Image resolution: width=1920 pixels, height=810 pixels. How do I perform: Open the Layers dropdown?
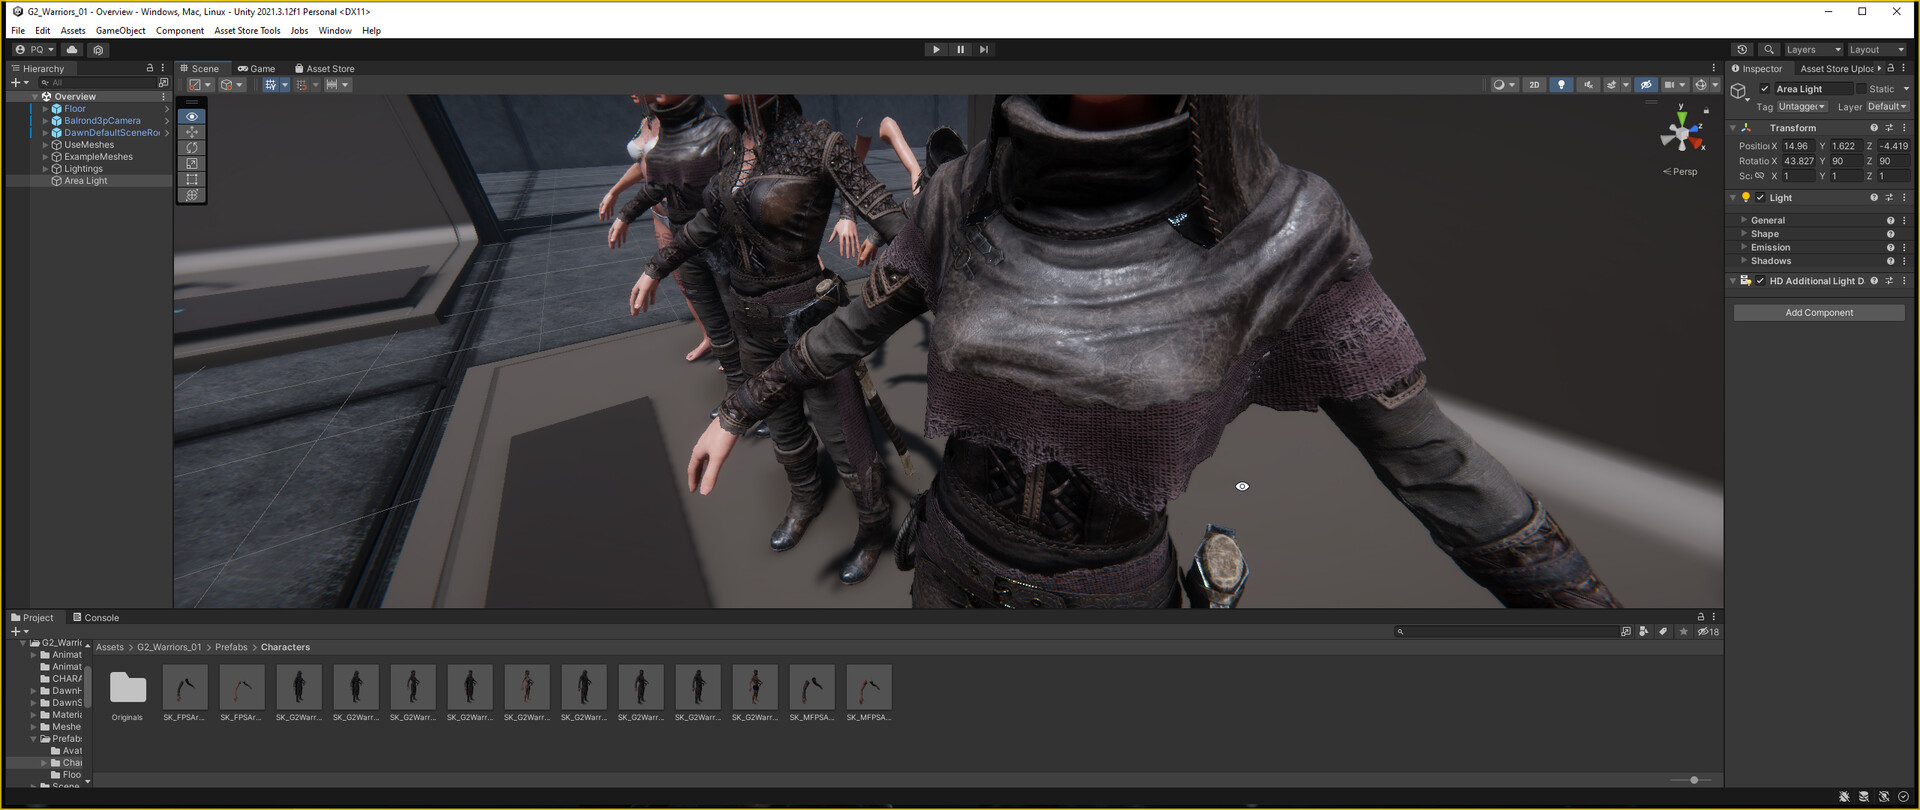click(1813, 49)
